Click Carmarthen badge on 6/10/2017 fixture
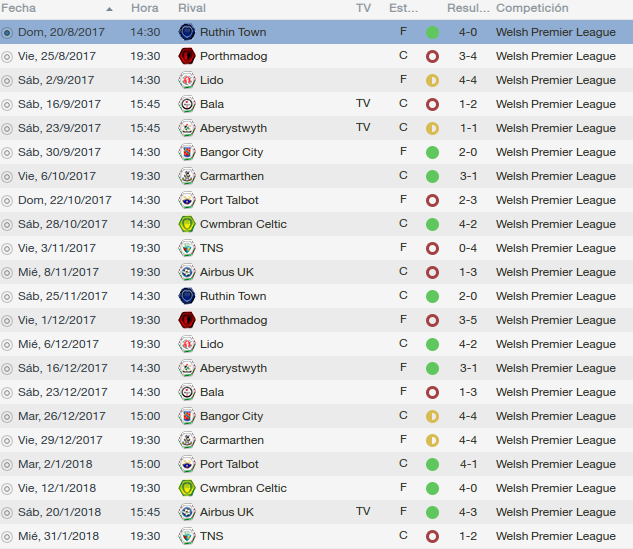This screenshot has height=549, width=633. (187, 176)
